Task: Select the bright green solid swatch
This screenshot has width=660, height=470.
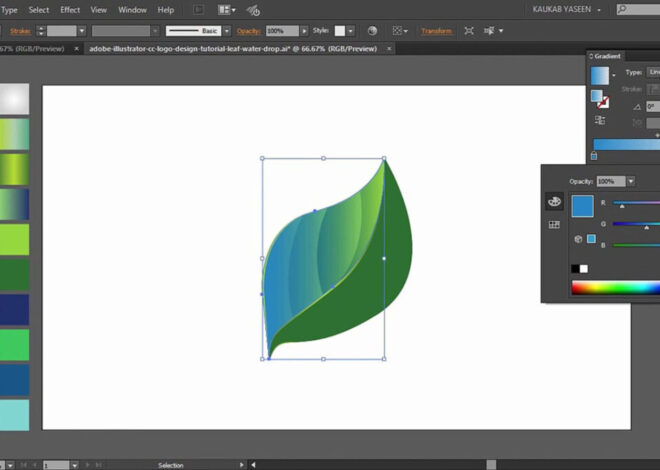Action: [14, 345]
